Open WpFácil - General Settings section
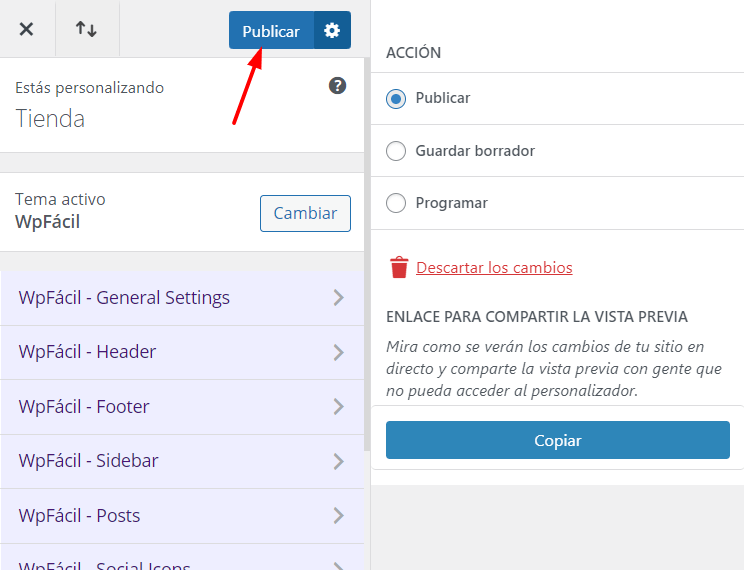This screenshot has width=744, height=570. click(182, 298)
